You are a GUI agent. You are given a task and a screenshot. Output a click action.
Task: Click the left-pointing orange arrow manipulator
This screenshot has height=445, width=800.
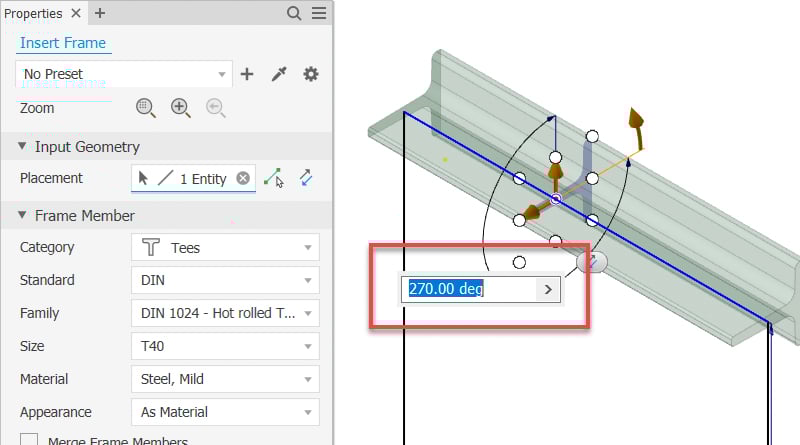click(x=534, y=211)
